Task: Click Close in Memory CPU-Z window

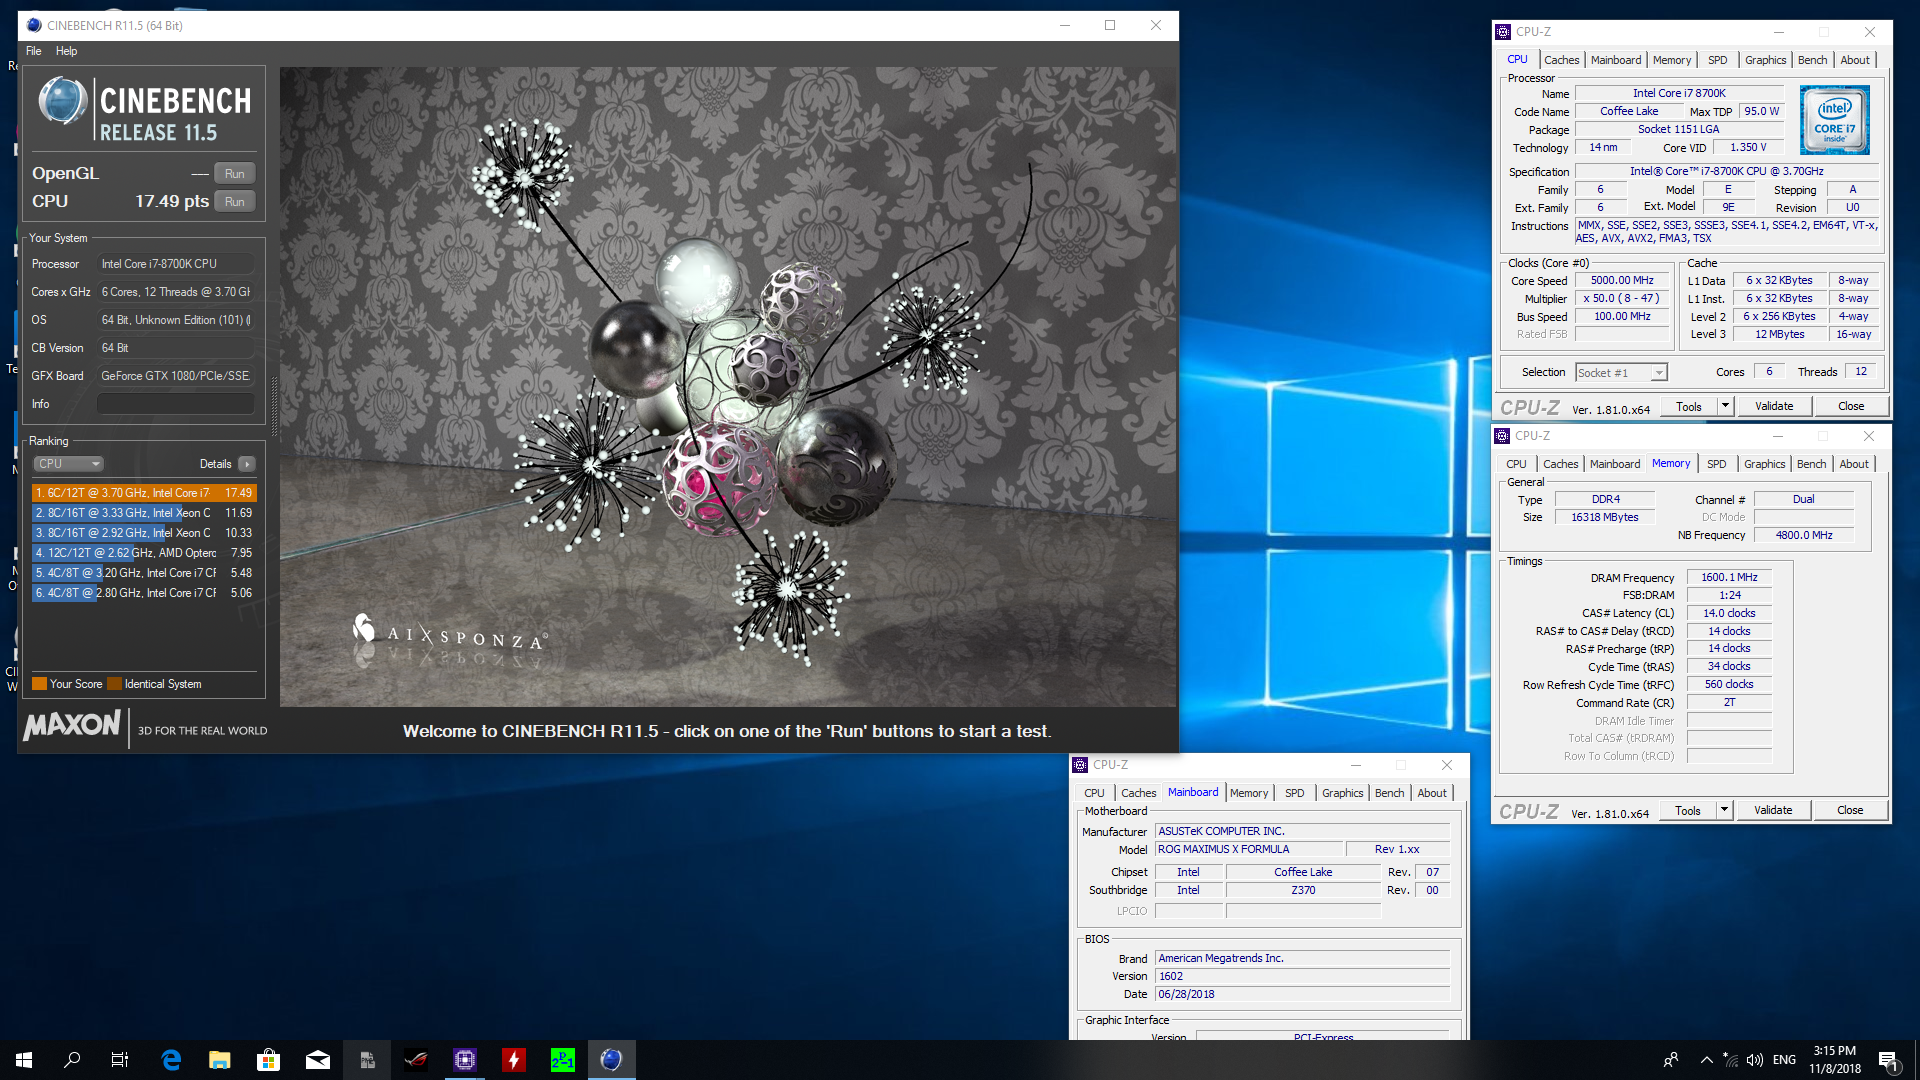Action: coord(1850,810)
